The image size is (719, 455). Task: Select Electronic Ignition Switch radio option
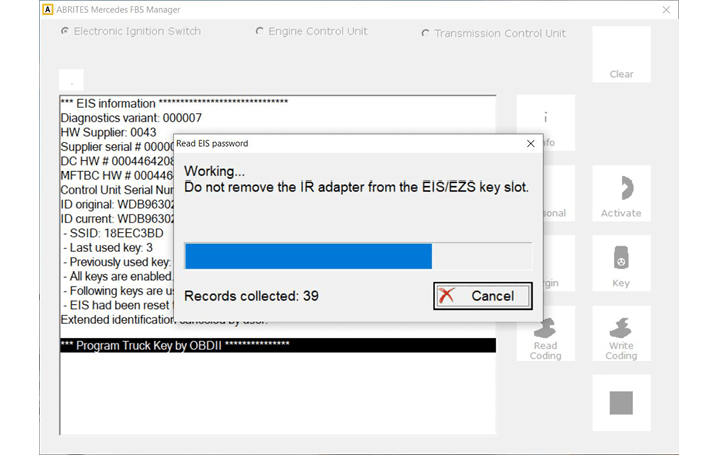pyautogui.click(x=66, y=31)
